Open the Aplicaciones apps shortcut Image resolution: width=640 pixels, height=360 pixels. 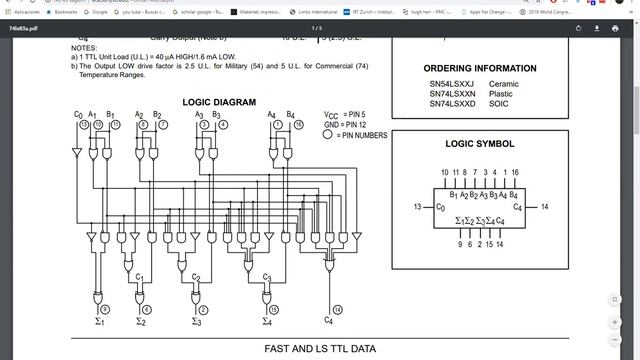(x=23, y=12)
